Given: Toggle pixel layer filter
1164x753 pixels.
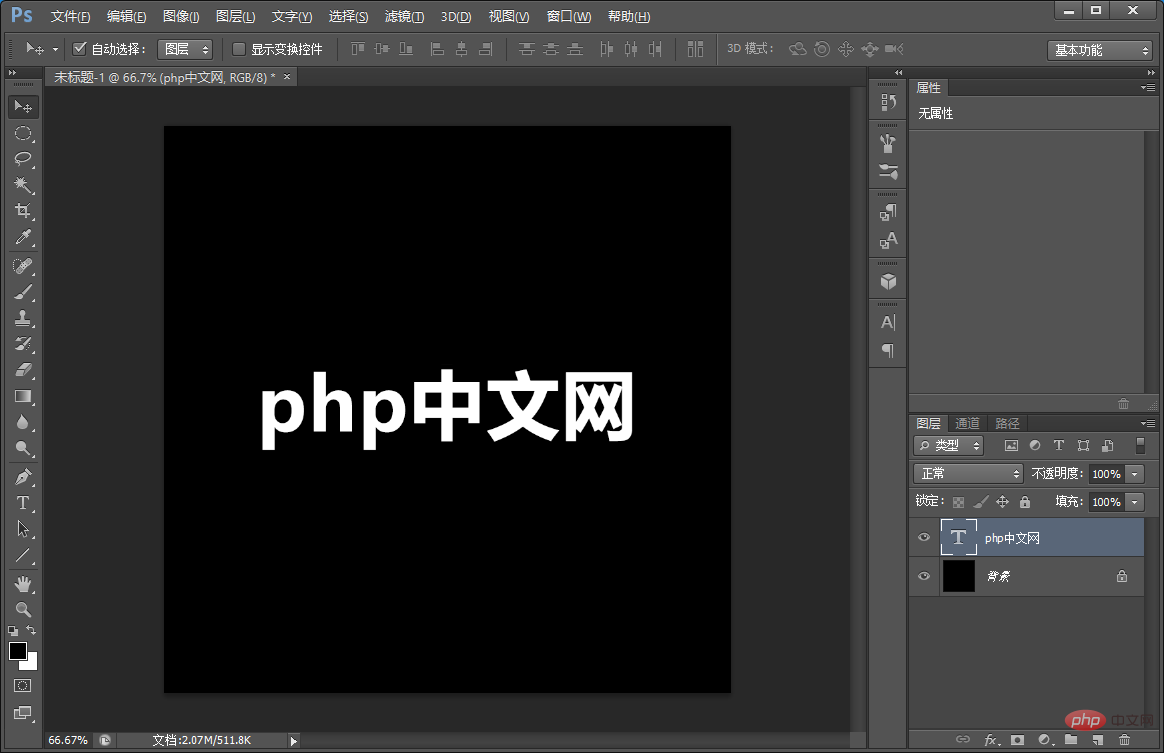Looking at the screenshot, I should point(1011,446).
